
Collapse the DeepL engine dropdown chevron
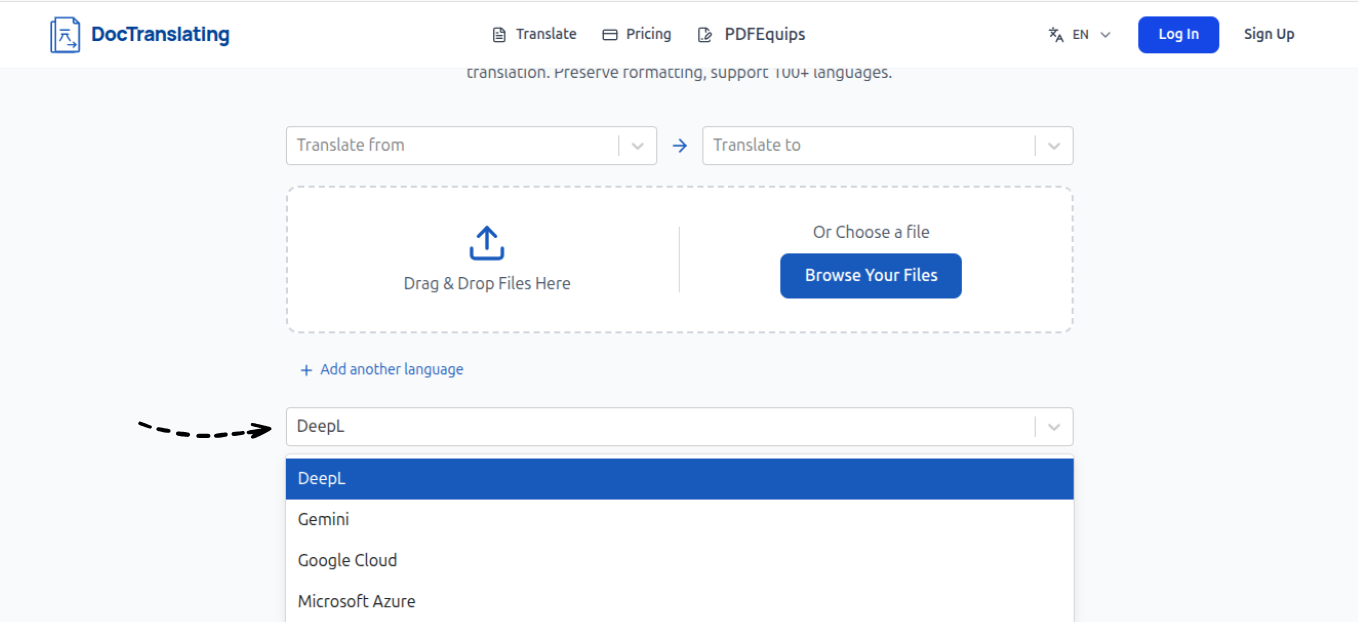(1053, 427)
